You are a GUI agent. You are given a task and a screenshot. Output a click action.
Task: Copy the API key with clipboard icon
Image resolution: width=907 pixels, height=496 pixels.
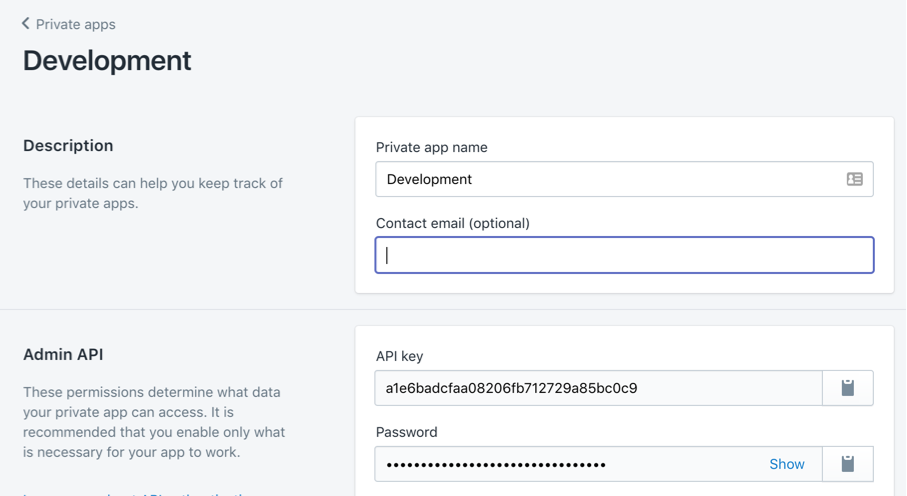click(847, 388)
